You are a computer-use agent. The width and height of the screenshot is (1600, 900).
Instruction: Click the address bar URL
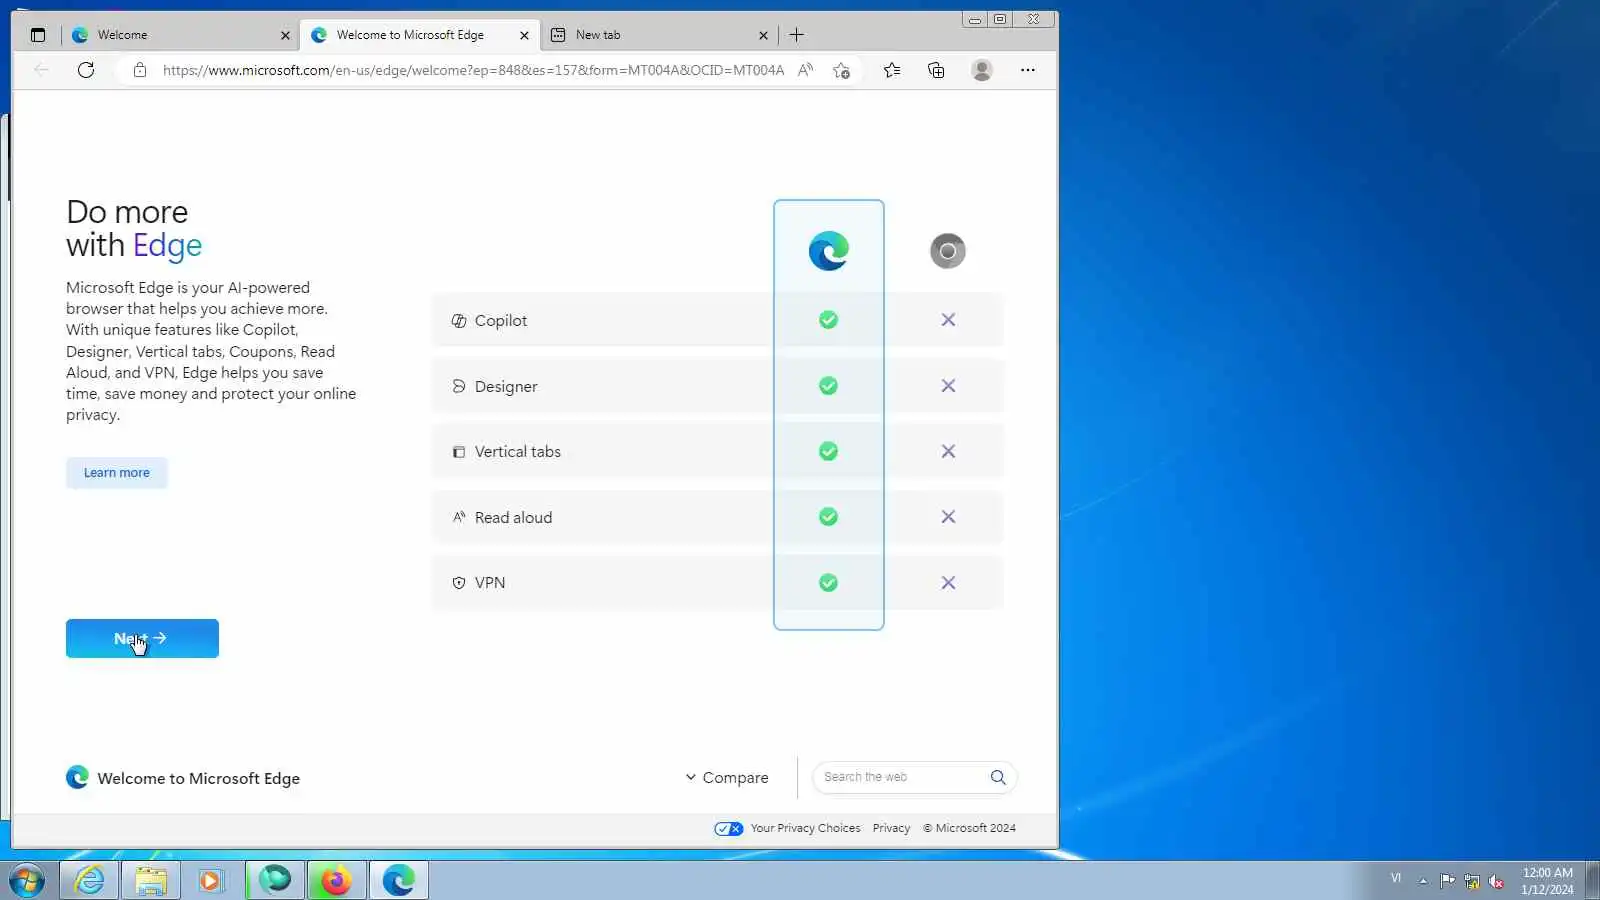pyautogui.click(x=473, y=70)
